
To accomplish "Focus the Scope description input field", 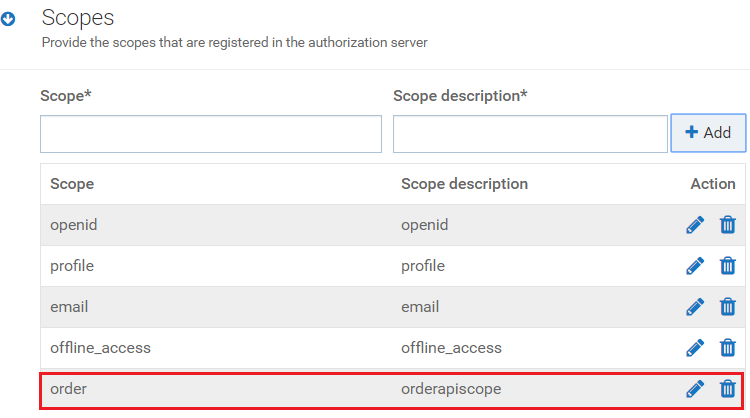I will point(530,134).
